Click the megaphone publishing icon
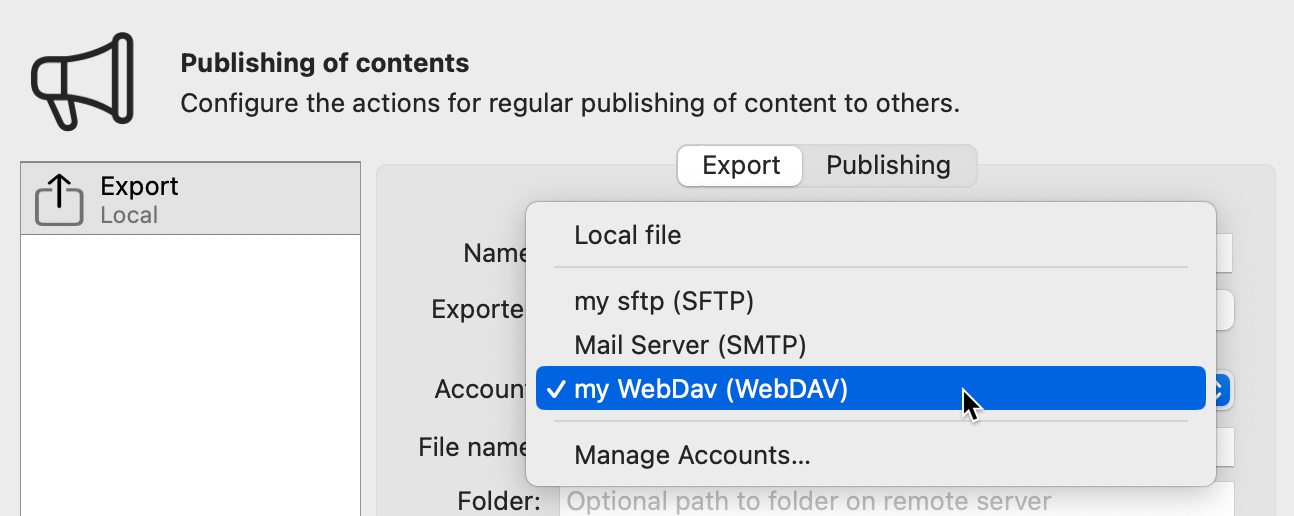Viewport: 1294px width, 516px height. (82, 80)
